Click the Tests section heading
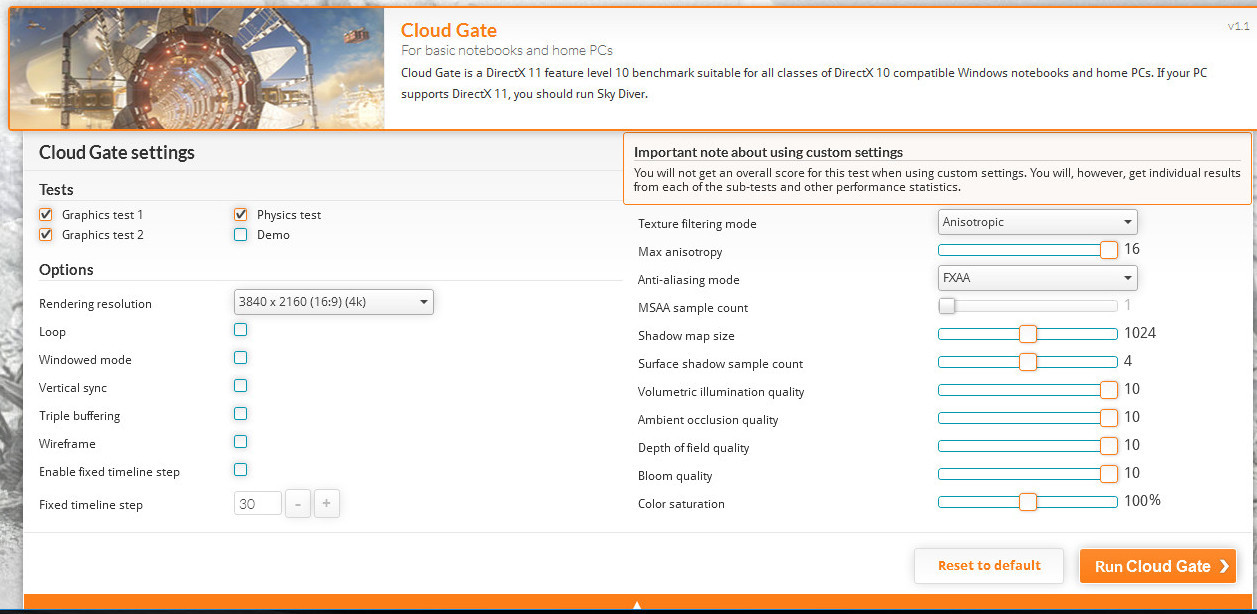This screenshot has height=614, width=1257. click(x=56, y=190)
